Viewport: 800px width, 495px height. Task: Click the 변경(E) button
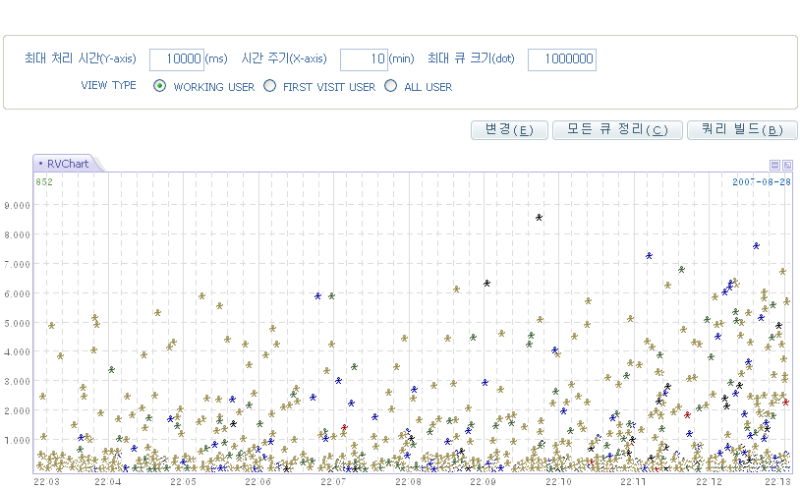coord(509,130)
